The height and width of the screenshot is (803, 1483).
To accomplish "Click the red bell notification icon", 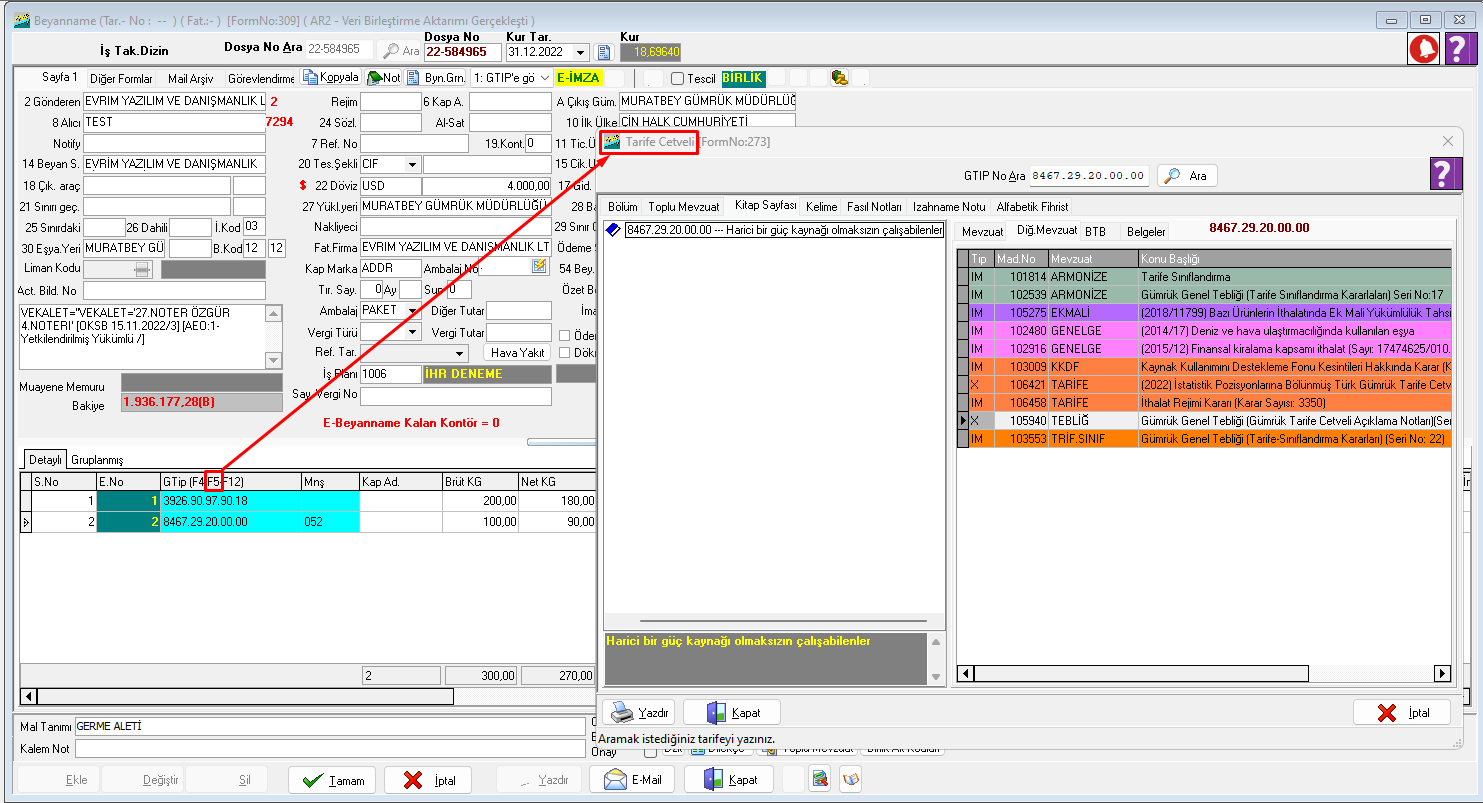I will 1424,48.
